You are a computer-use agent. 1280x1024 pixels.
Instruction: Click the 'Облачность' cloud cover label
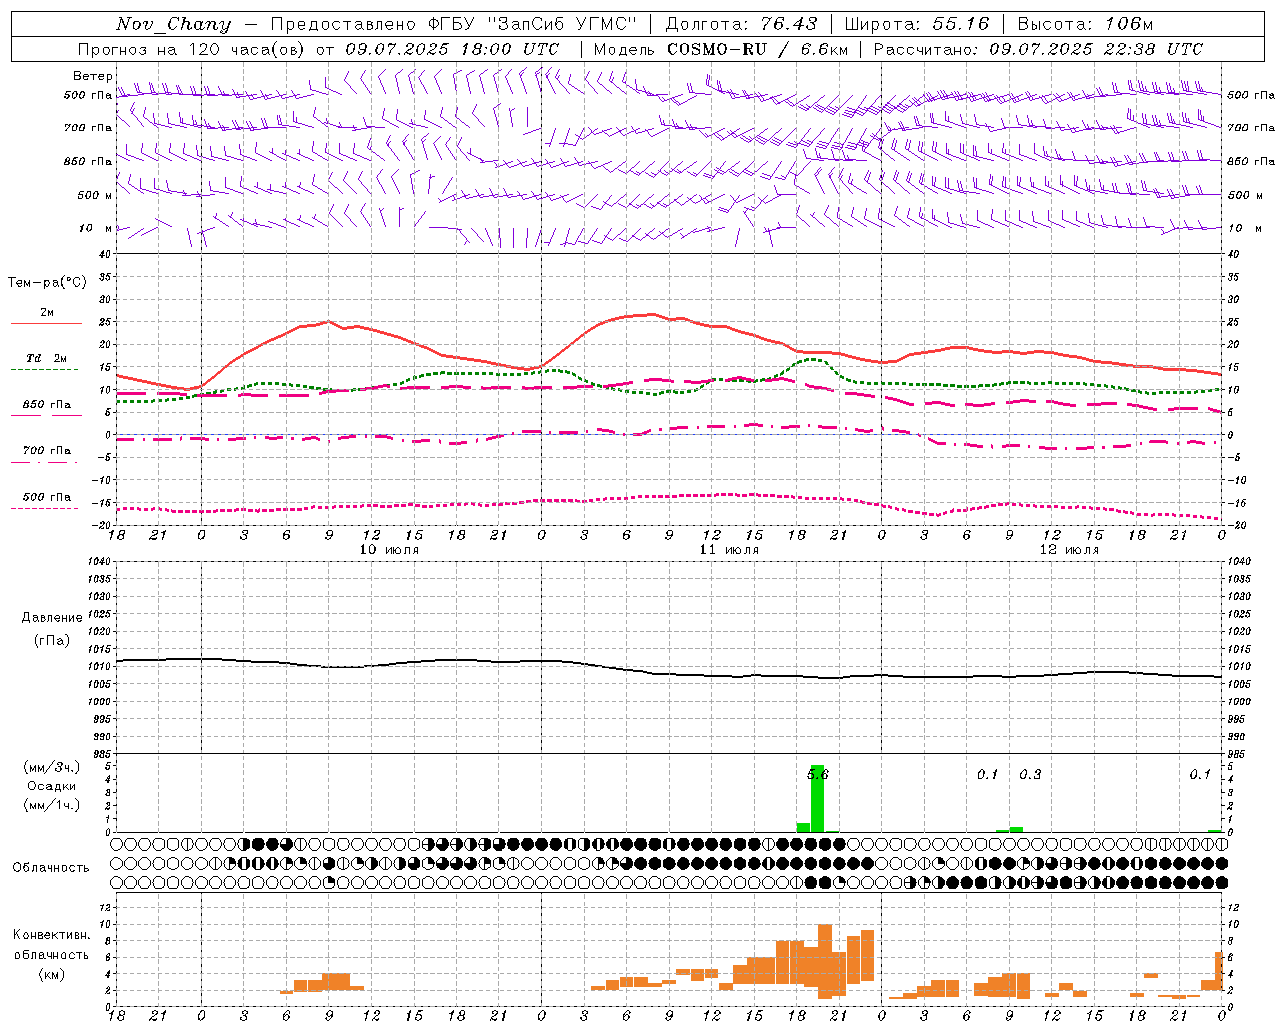click(x=51, y=868)
